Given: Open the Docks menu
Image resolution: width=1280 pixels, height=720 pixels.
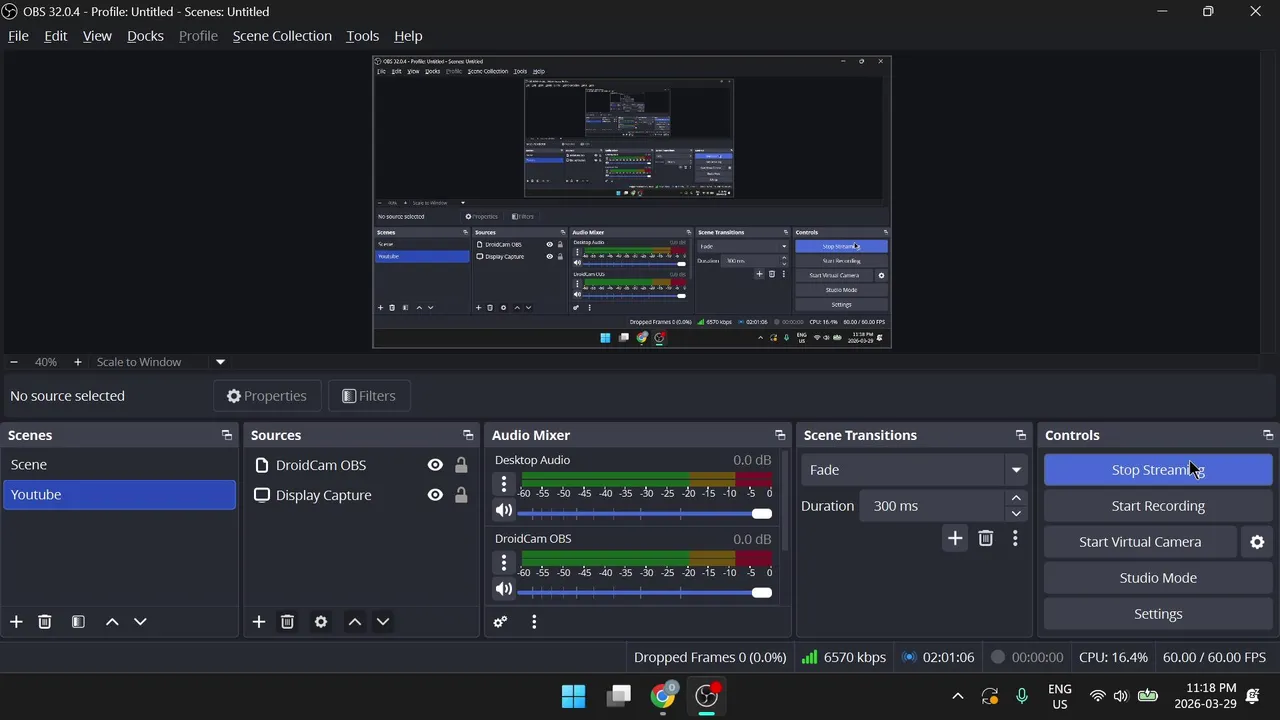Looking at the screenshot, I should tap(145, 36).
